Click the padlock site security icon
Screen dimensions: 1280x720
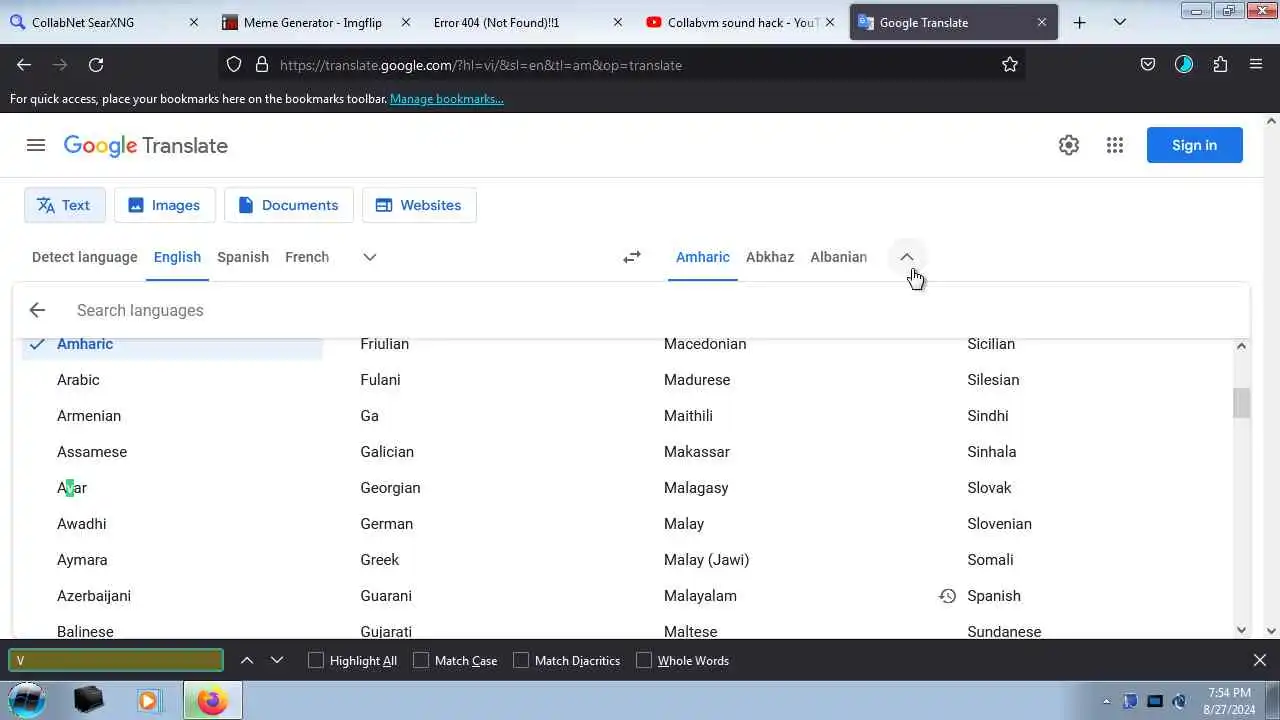262,64
